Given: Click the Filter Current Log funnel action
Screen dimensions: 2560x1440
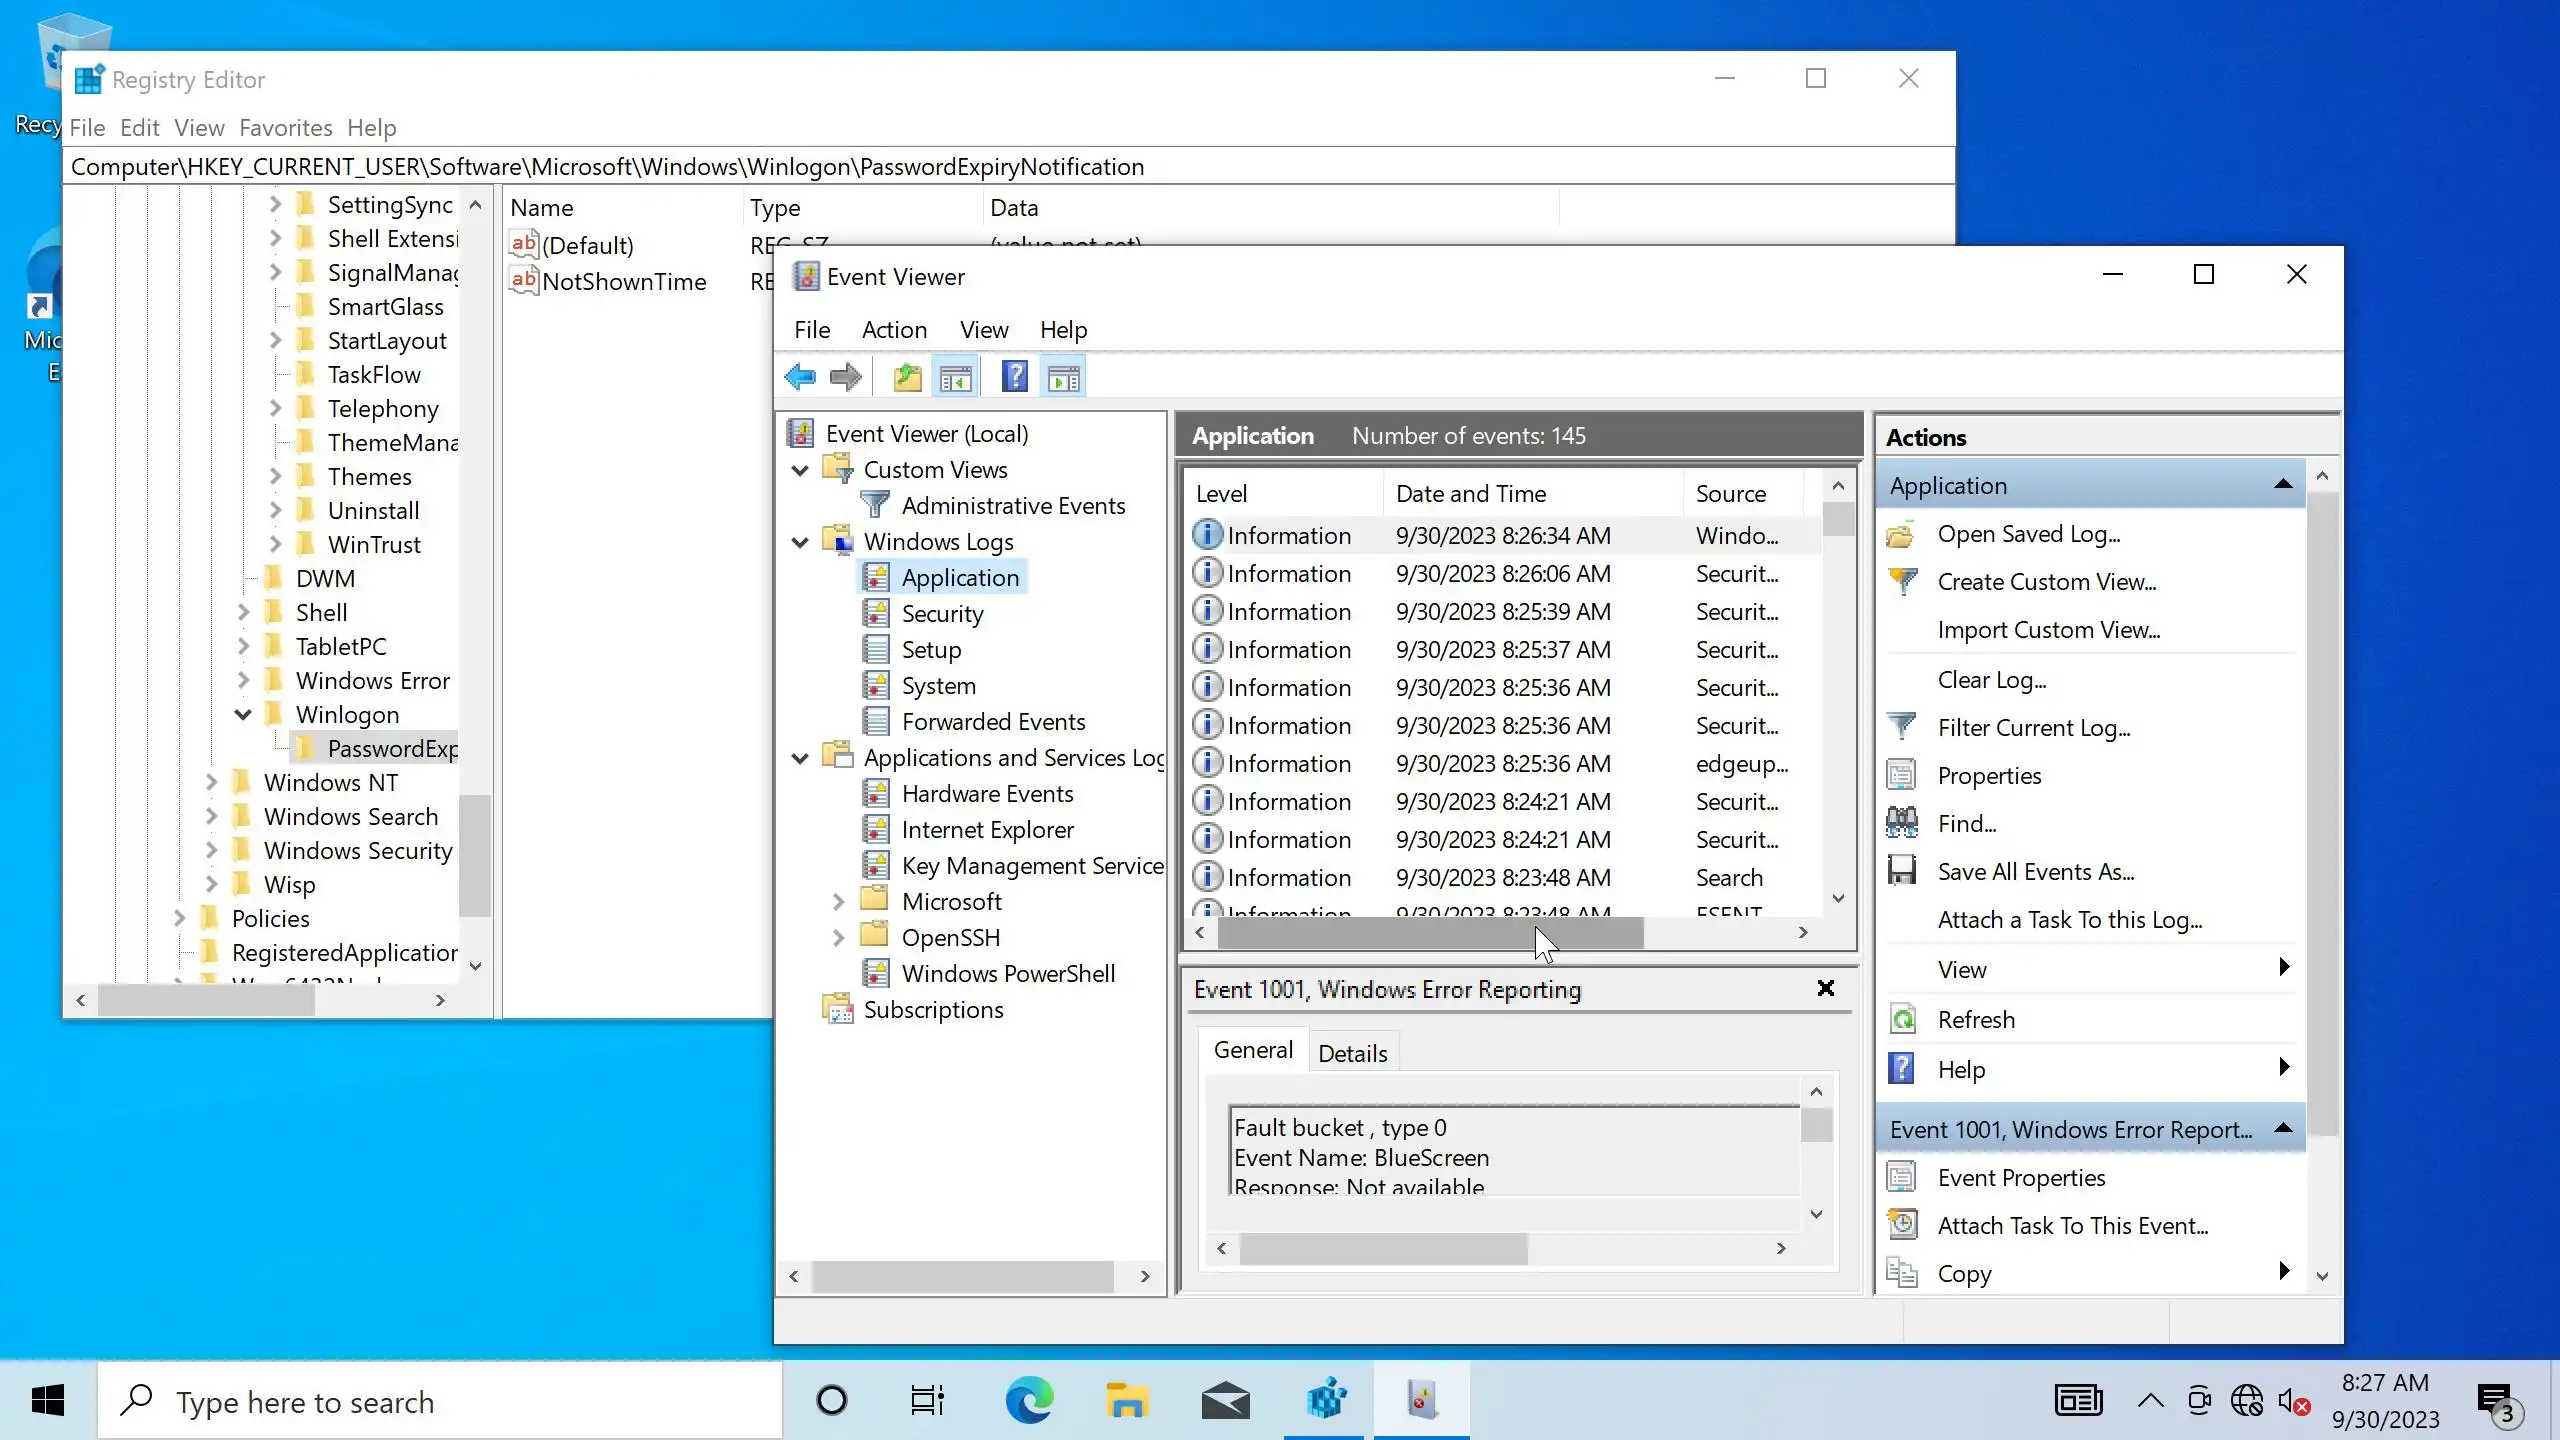Looking at the screenshot, I should tap(2033, 728).
